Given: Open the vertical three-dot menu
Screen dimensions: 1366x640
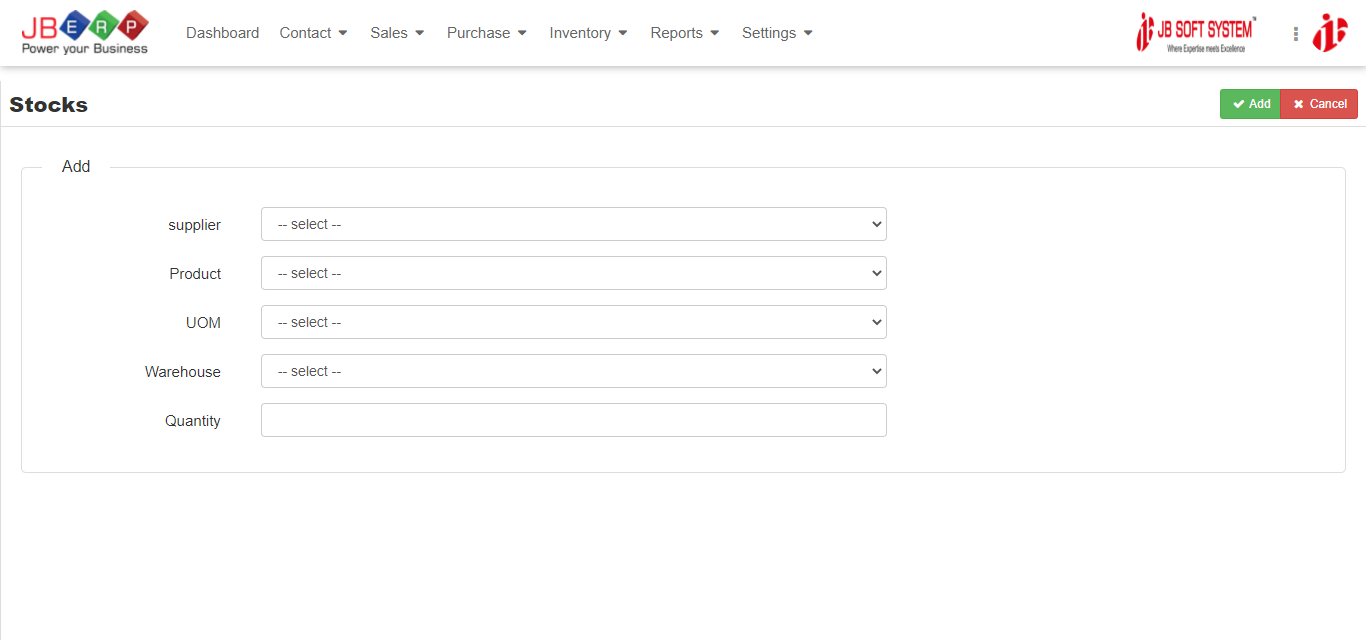Looking at the screenshot, I should pyautogui.click(x=1295, y=34).
